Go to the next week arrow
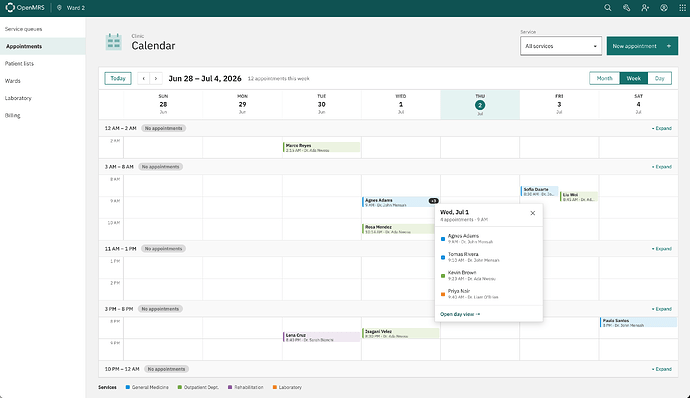Image resolution: width=690 pixels, height=398 pixels. [x=156, y=78]
